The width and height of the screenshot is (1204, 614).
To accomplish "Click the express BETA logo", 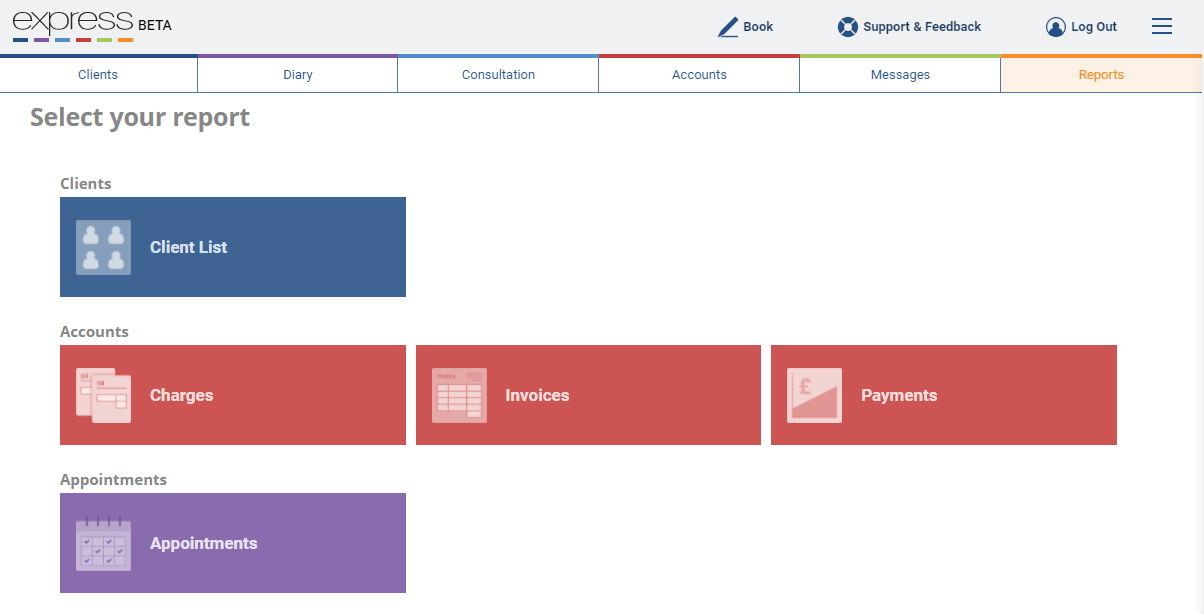I will point(92,26).
